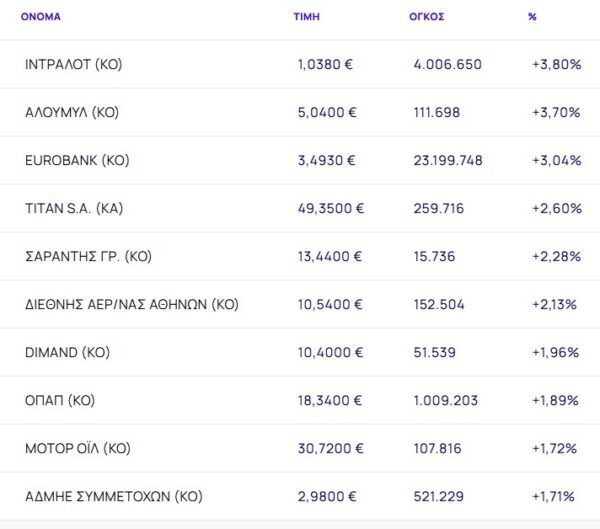Open the EUROBANK (ΚΟ) stock name

coord(77,161)
